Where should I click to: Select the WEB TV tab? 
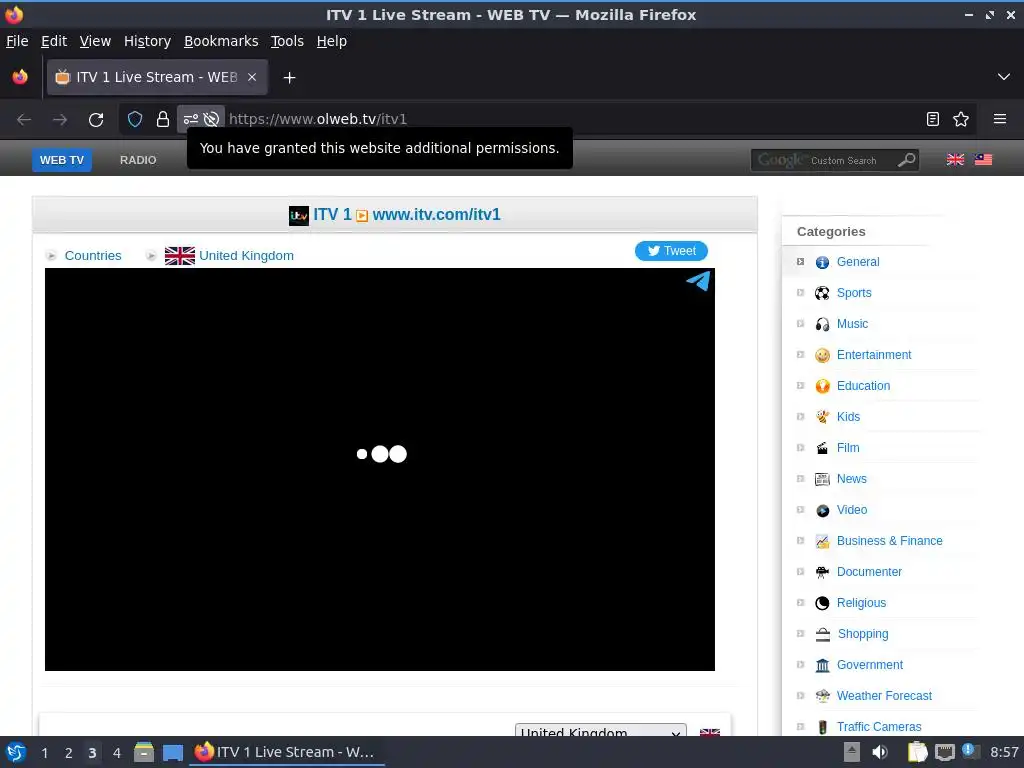(x=61, y=160)
